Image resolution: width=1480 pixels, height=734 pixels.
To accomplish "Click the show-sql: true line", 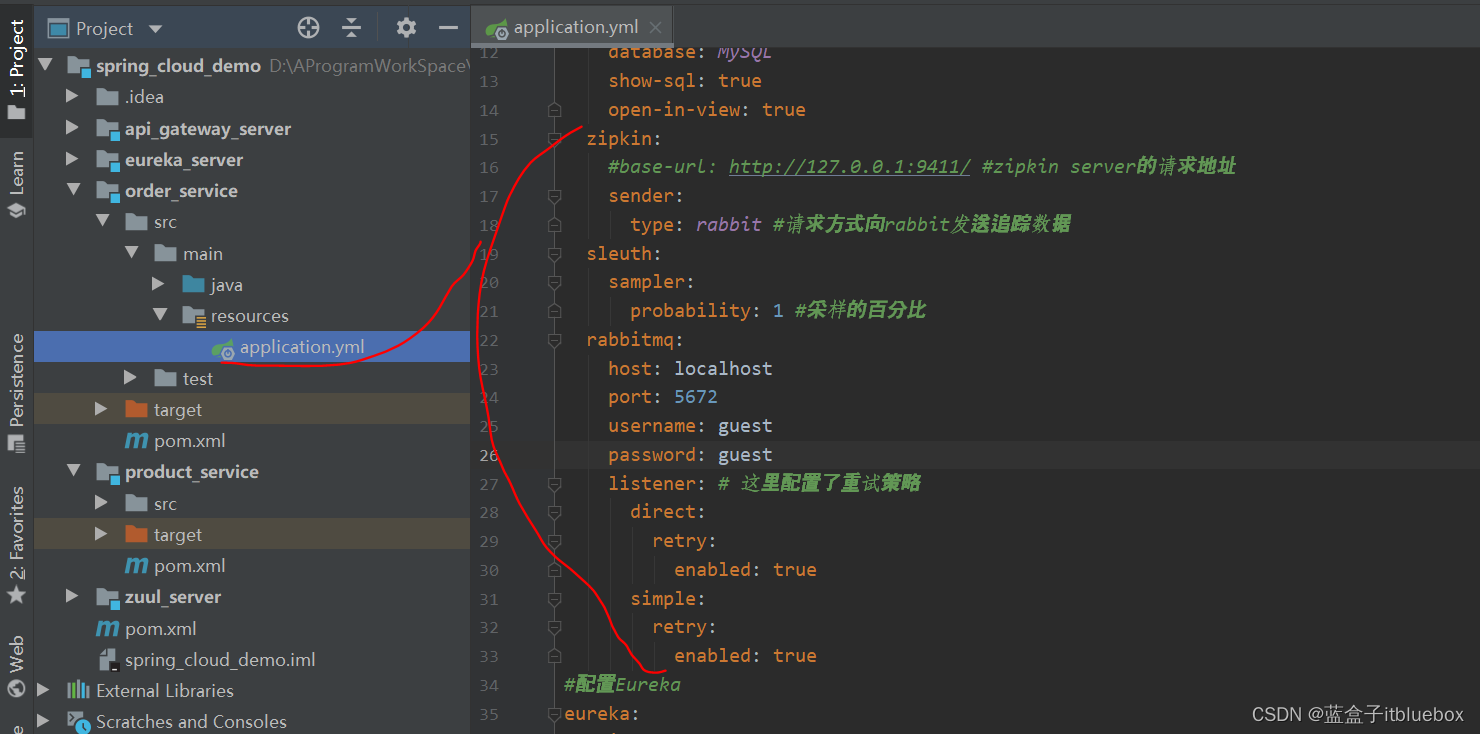I will (x=685, y=81).
